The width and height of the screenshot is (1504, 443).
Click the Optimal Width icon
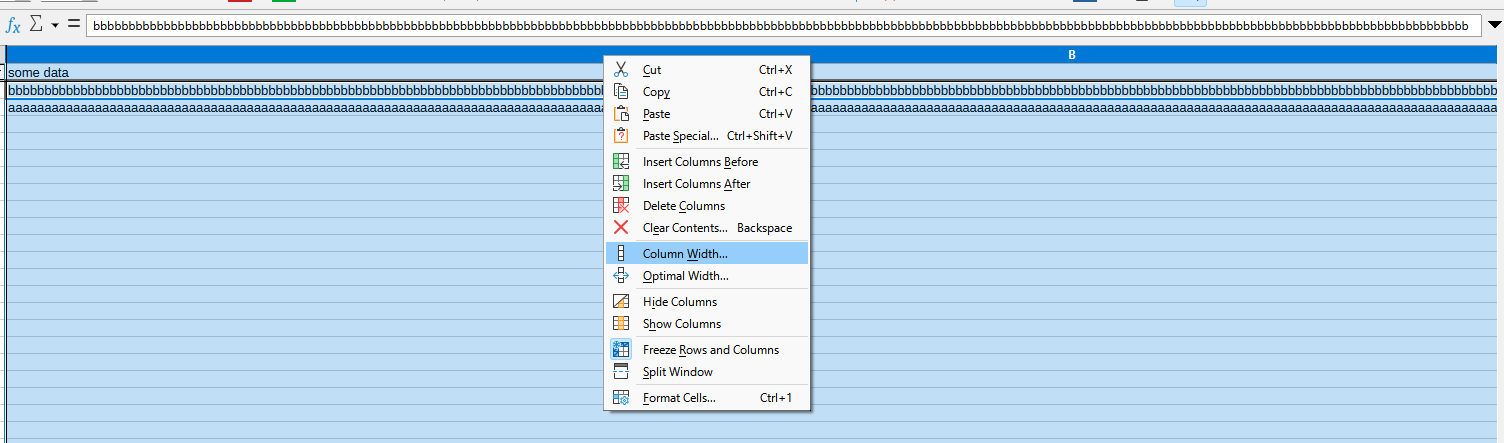pos(621,276)
